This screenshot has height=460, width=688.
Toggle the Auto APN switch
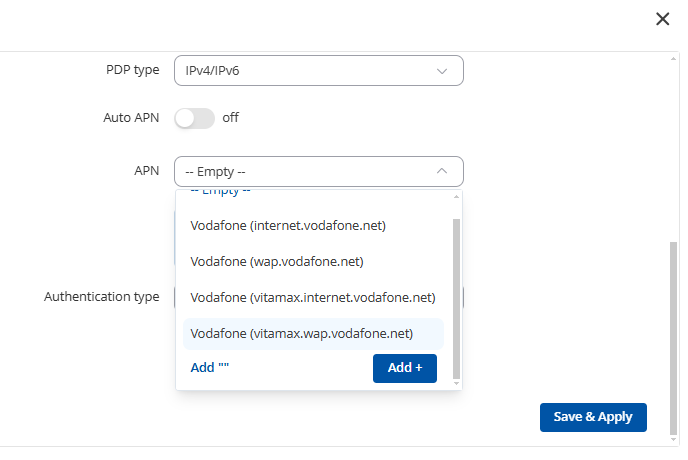tap(194, 118)
